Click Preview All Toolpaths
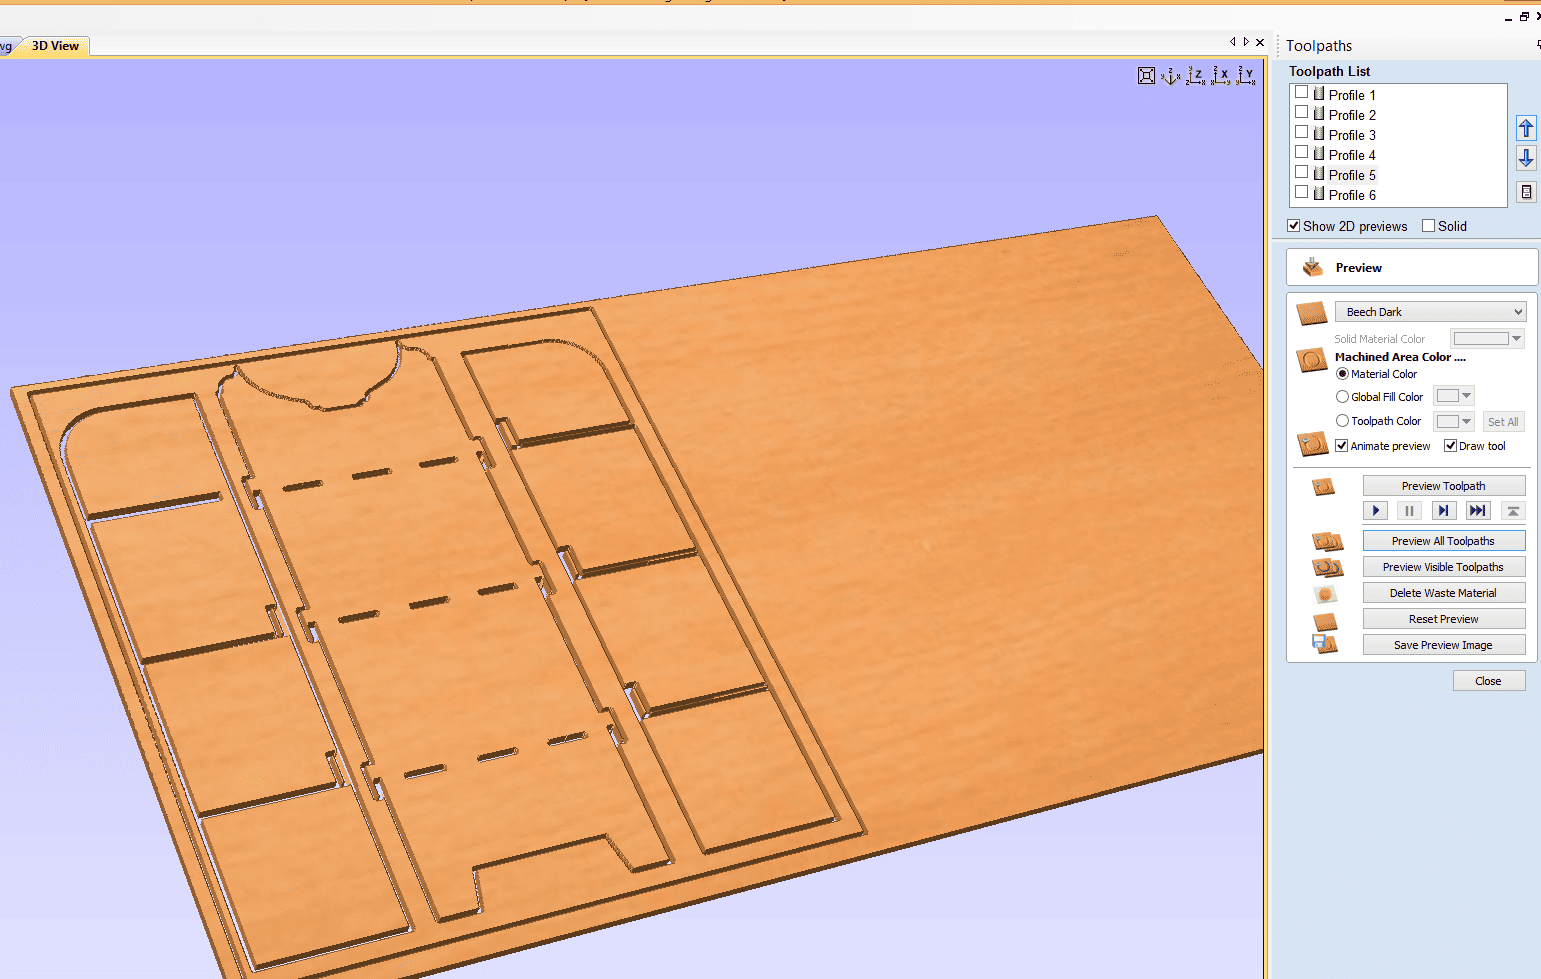Image resolution: width=1541 pixels, height=979 pixels. coord(1444,541)
